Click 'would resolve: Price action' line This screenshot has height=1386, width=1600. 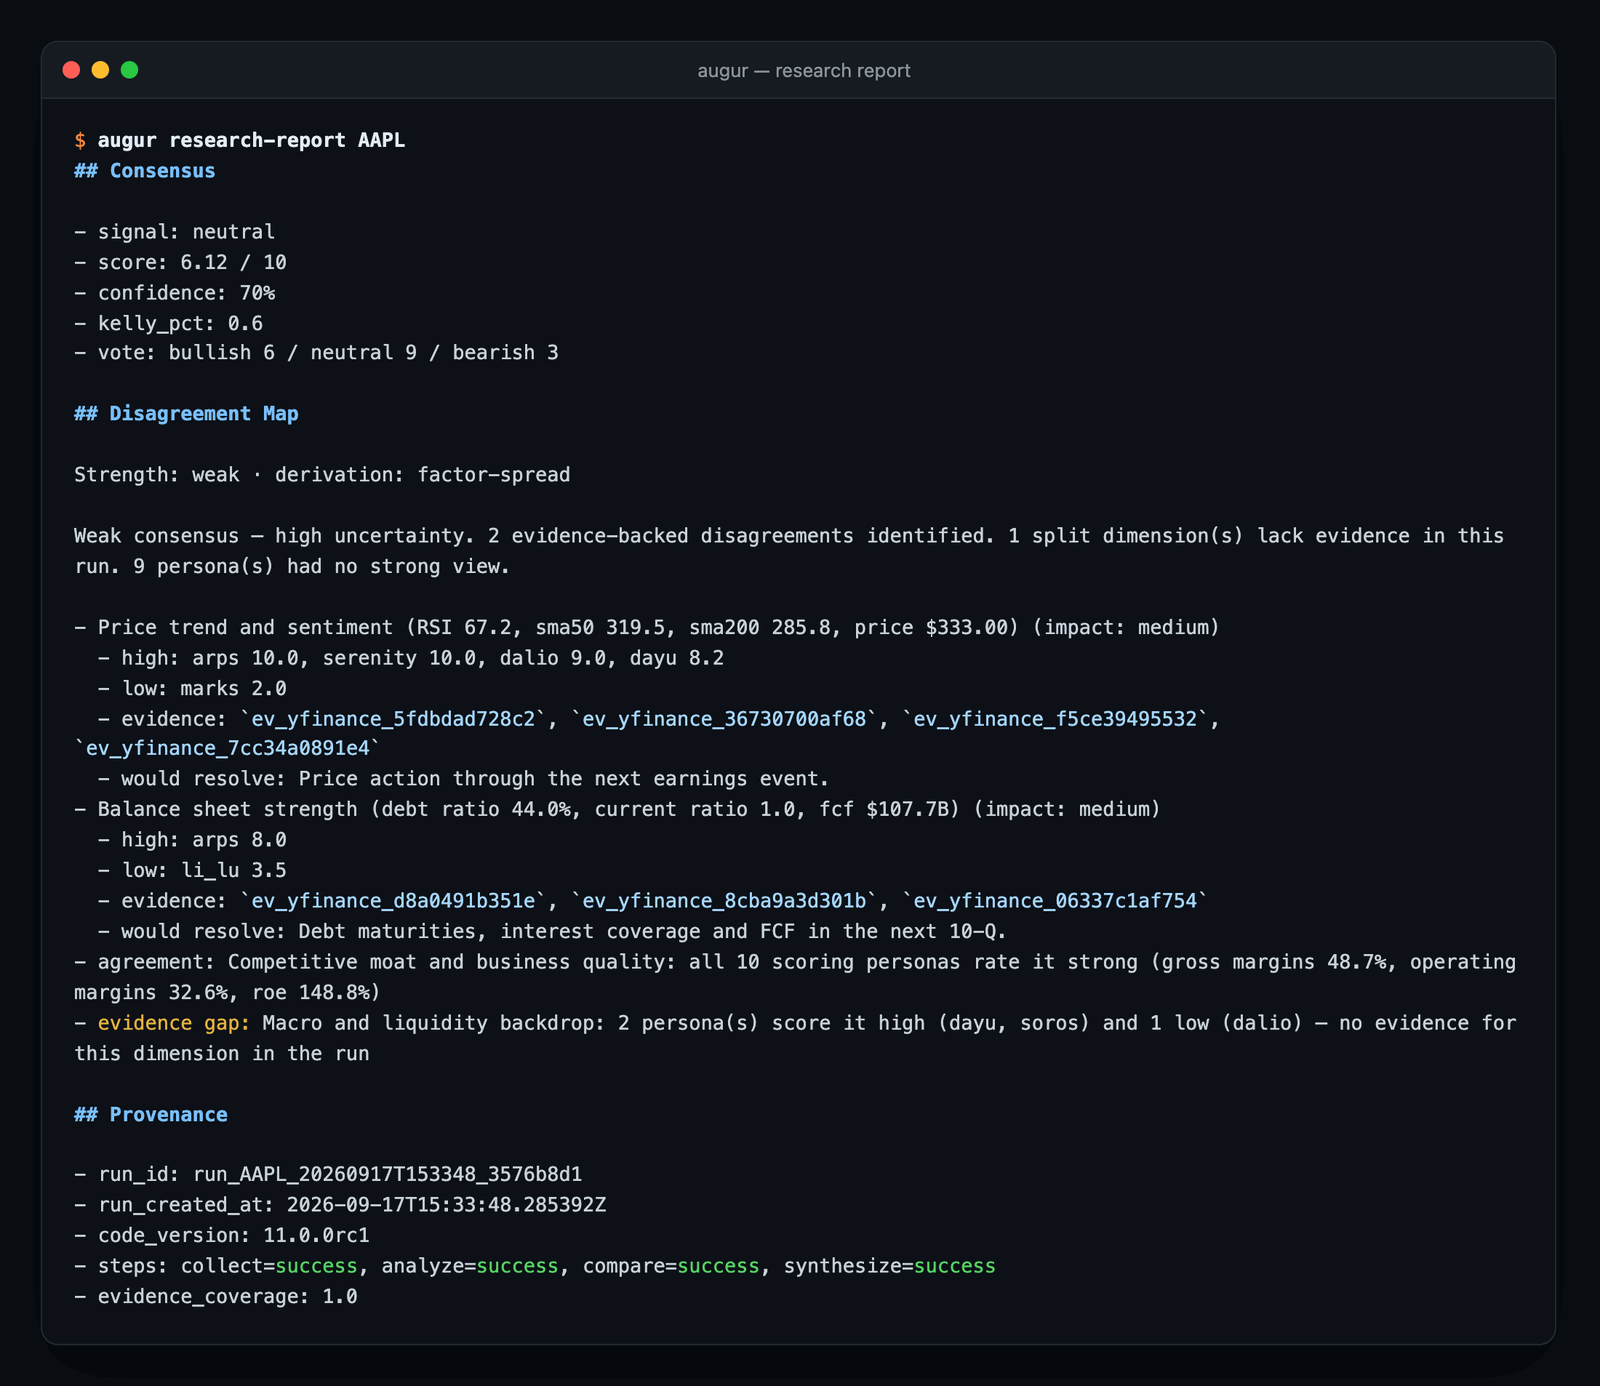coord(464,779)
